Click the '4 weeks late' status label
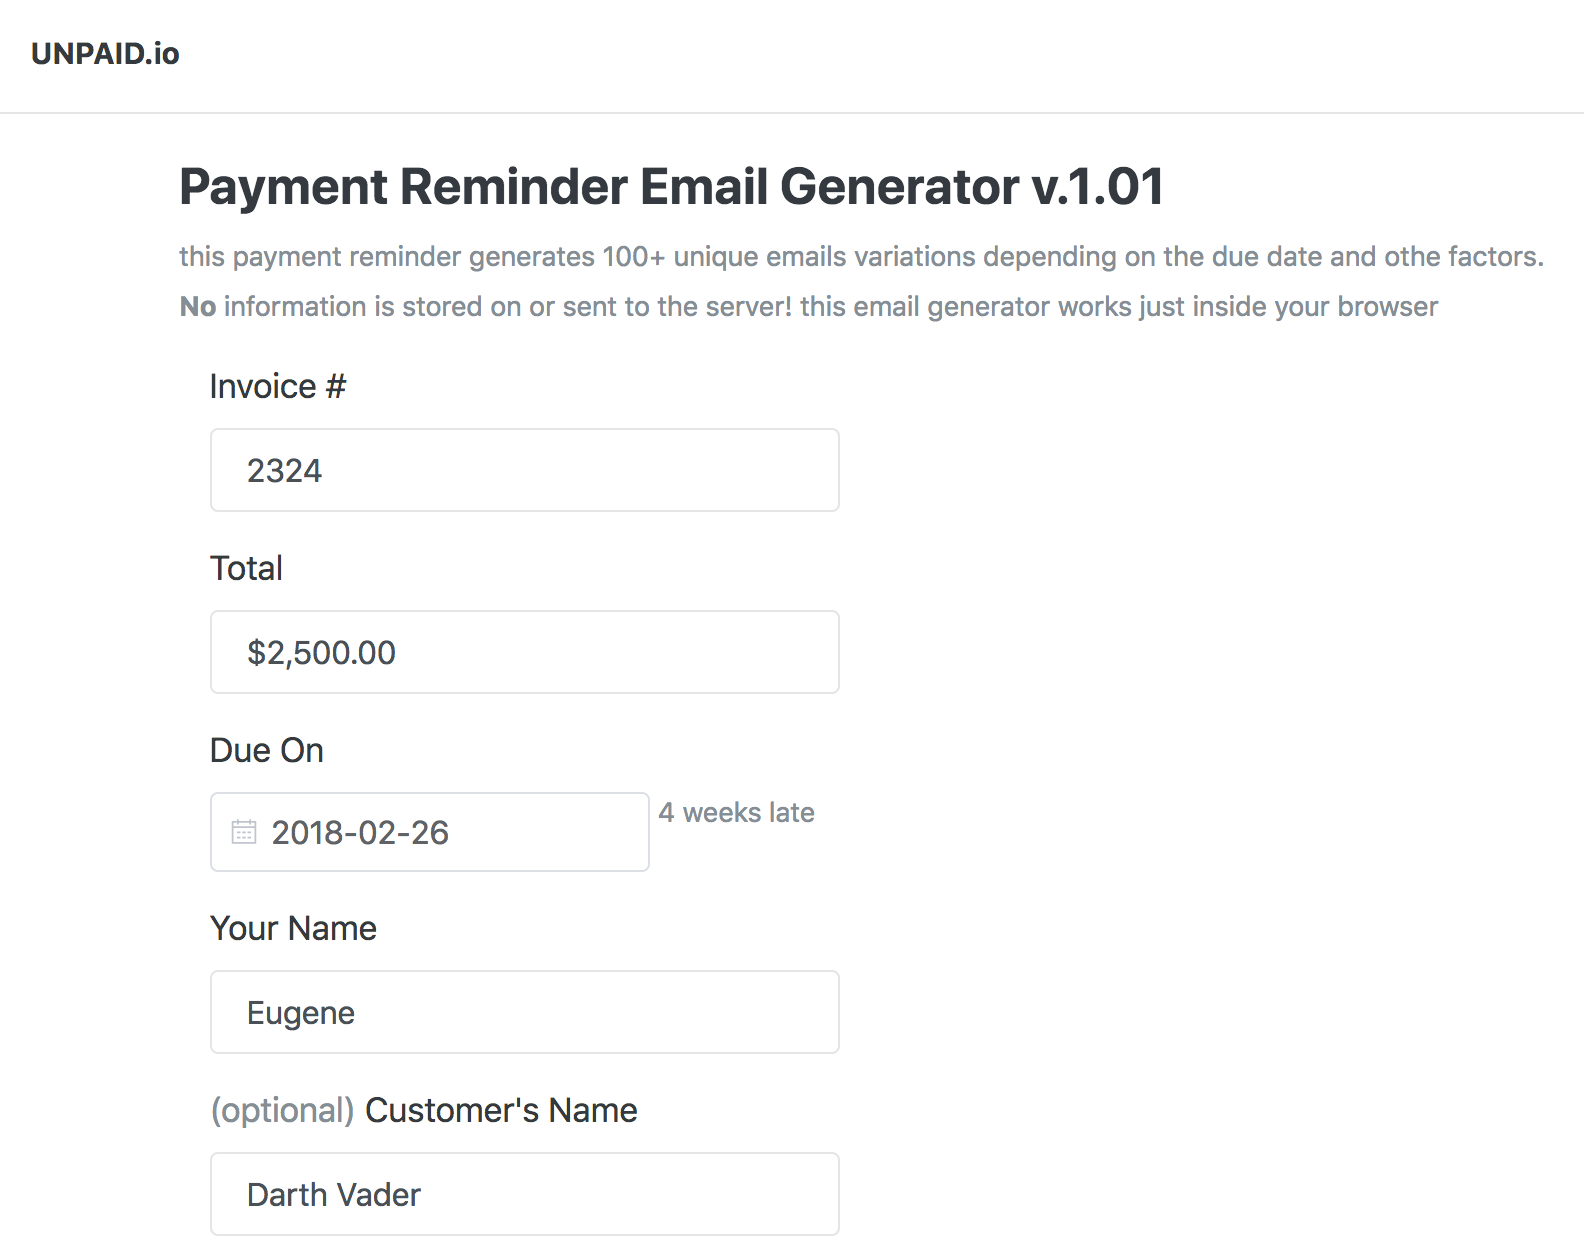Image resolution: width=1584 pixels, height=1246 pixels. (737, 812)
